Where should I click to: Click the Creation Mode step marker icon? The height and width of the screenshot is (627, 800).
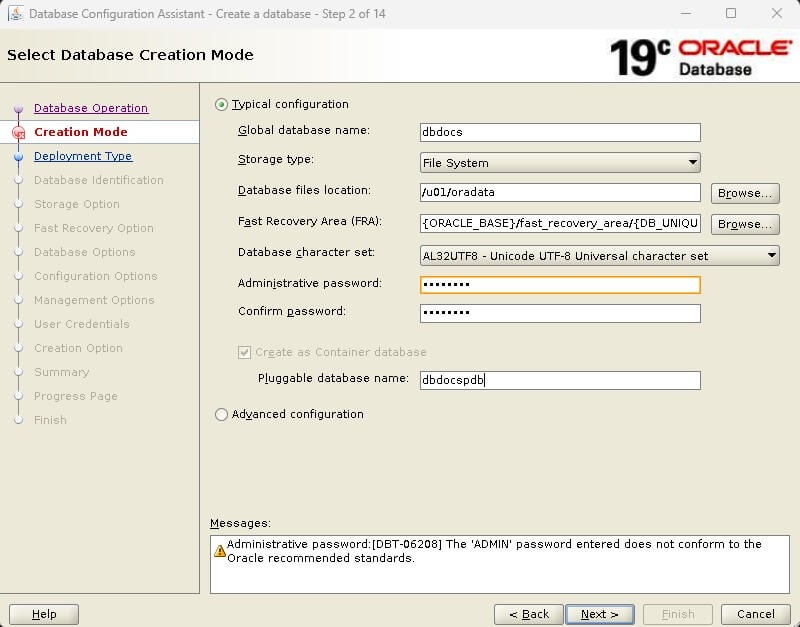click(19, 133)
